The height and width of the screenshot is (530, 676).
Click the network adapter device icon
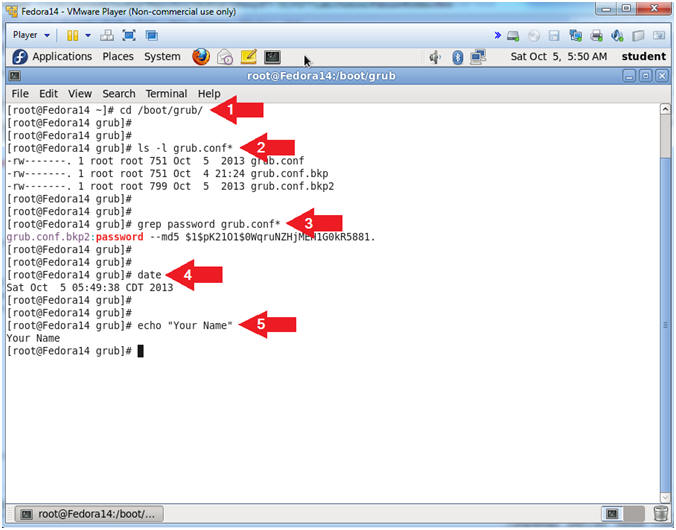pos(575,35)
